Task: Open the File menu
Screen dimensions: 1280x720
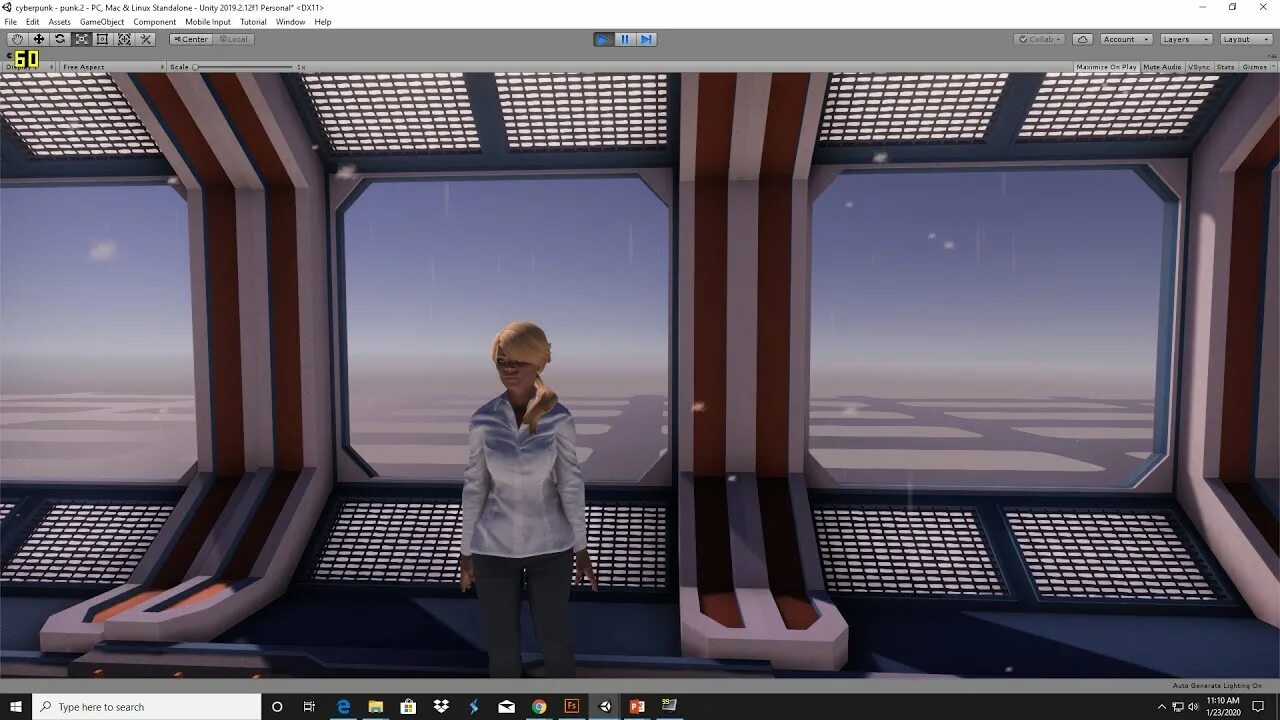Action: coord(11,22)
